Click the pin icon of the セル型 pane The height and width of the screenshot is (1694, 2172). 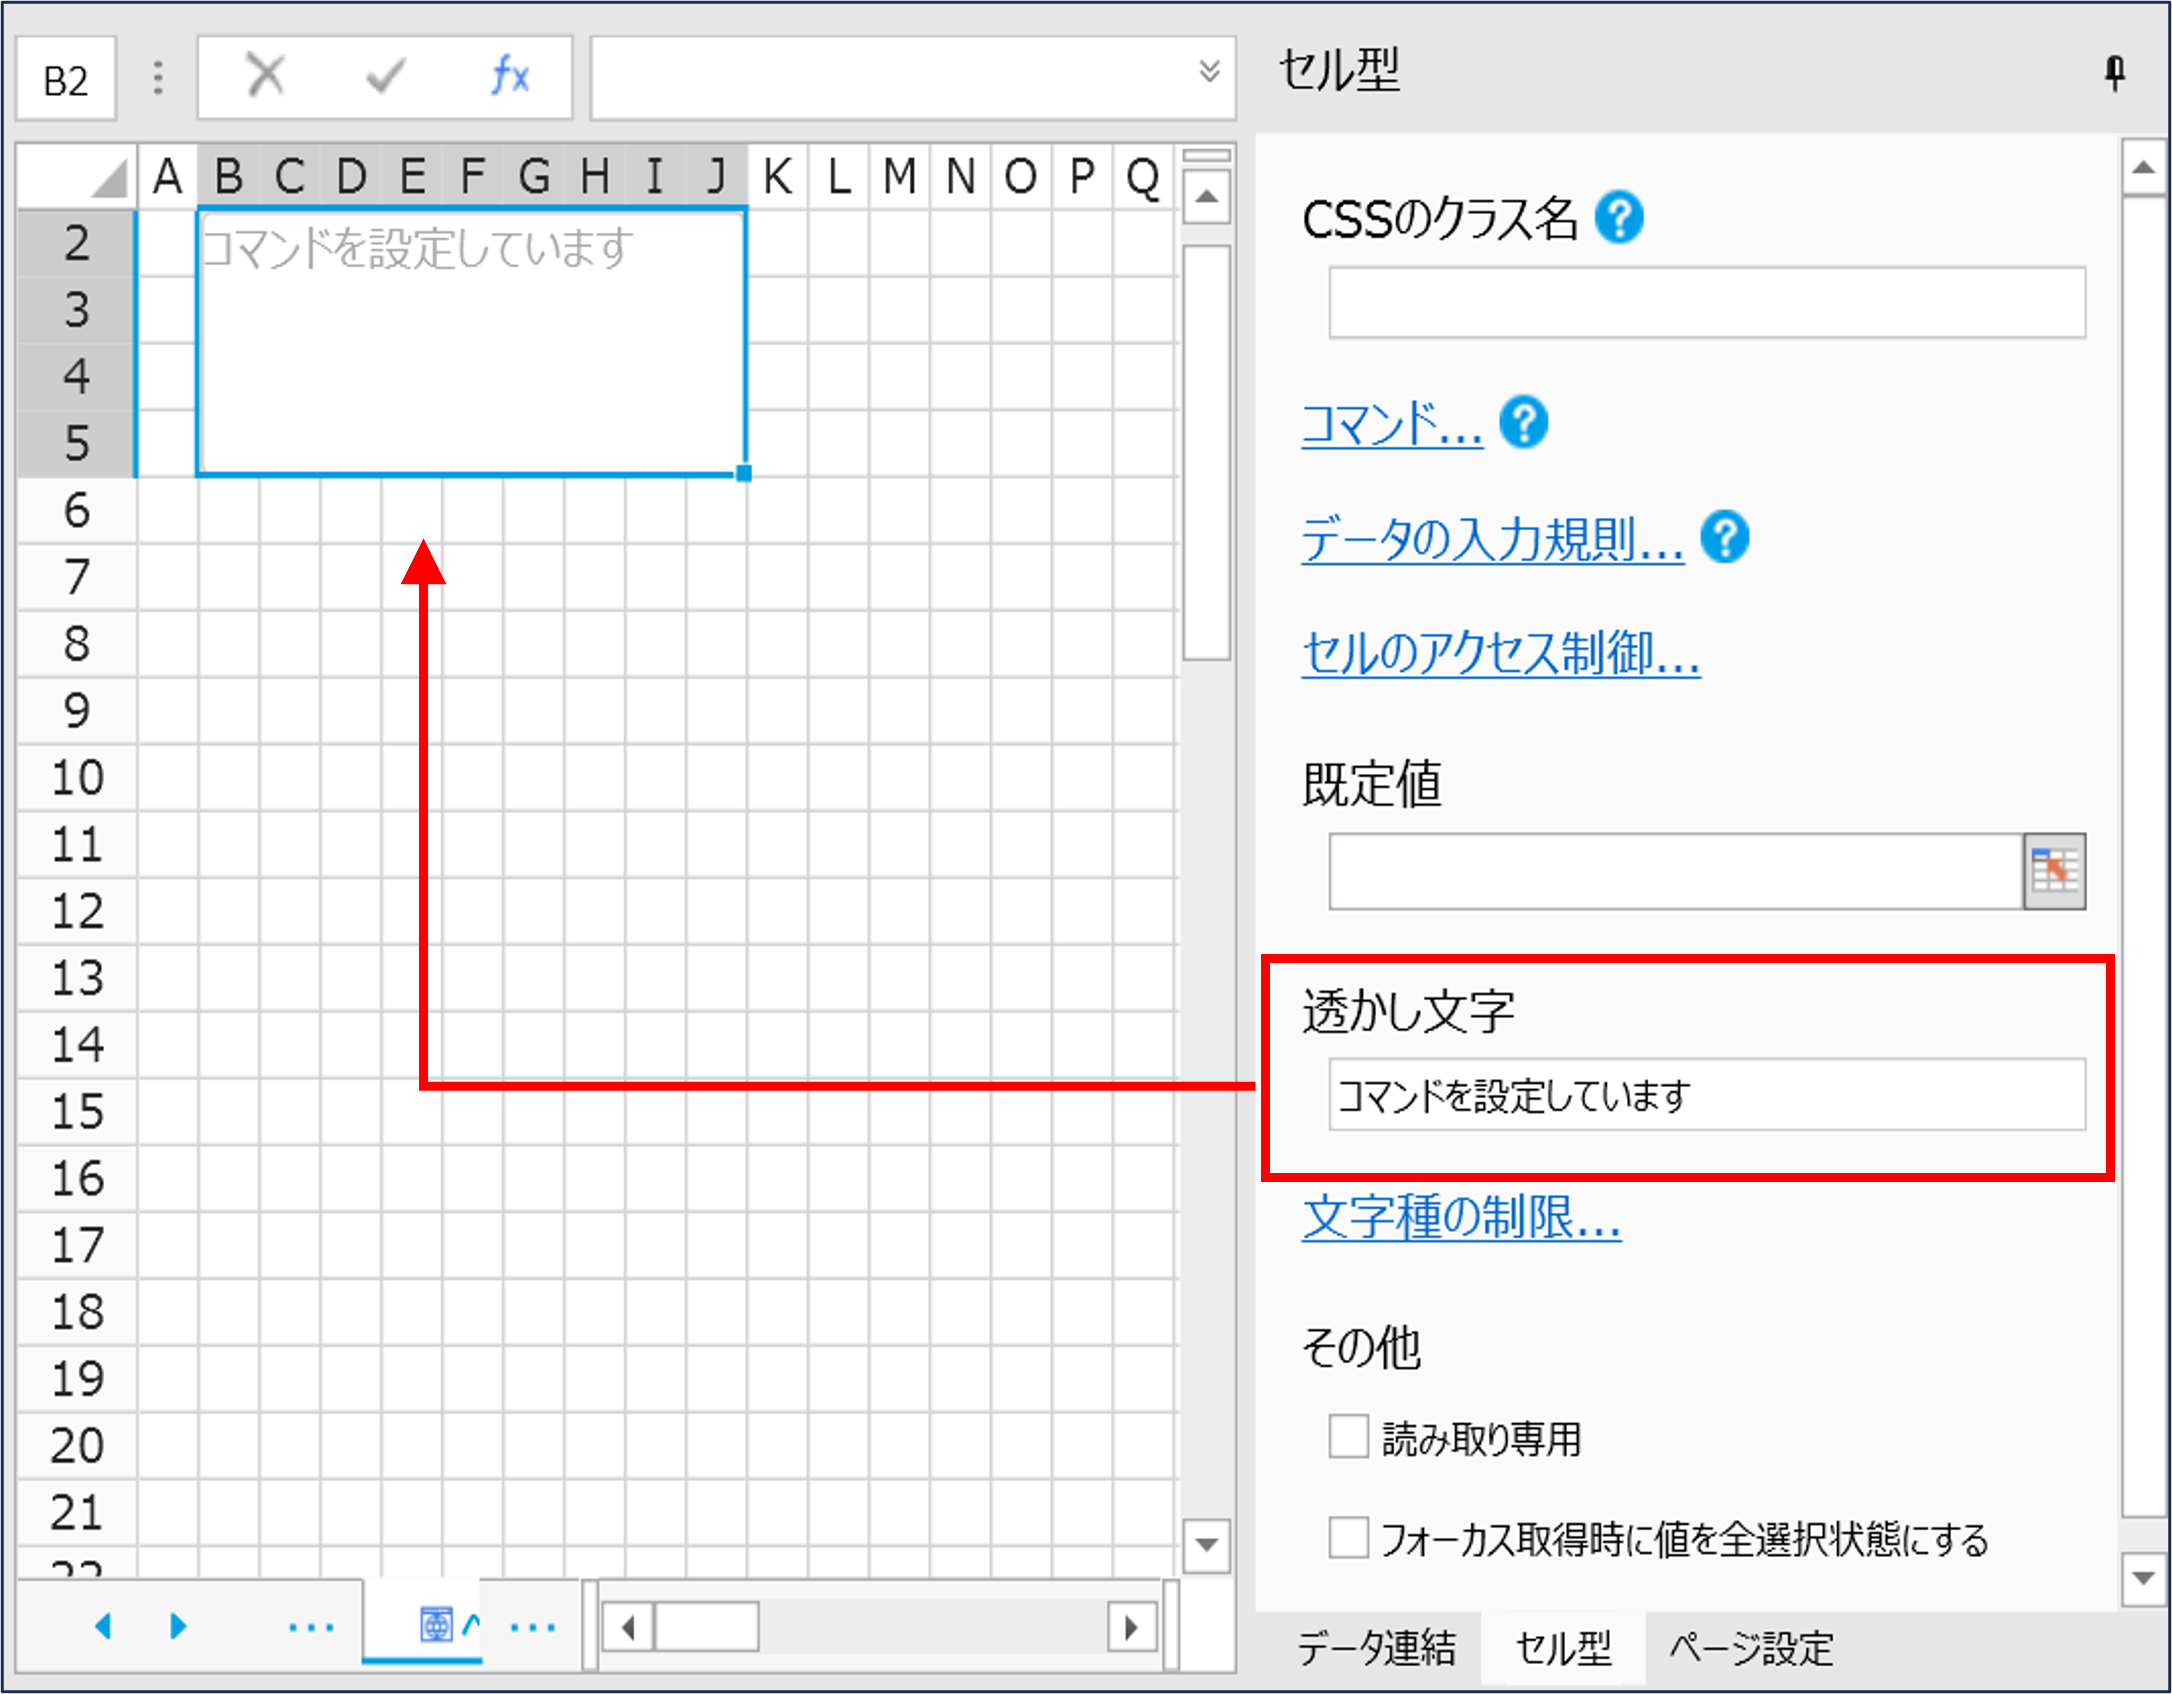2114,72
